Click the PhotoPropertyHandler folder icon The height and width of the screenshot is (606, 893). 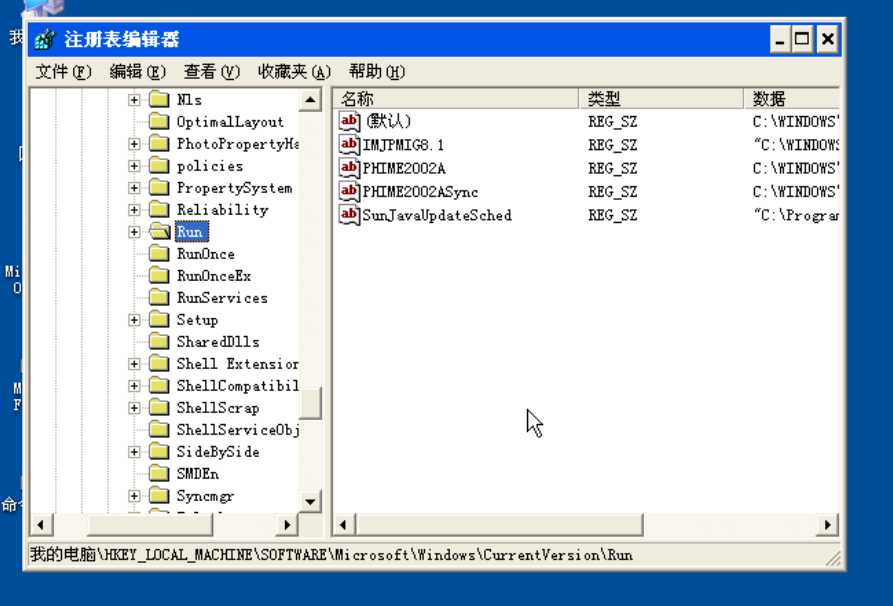tap(159, 144)
